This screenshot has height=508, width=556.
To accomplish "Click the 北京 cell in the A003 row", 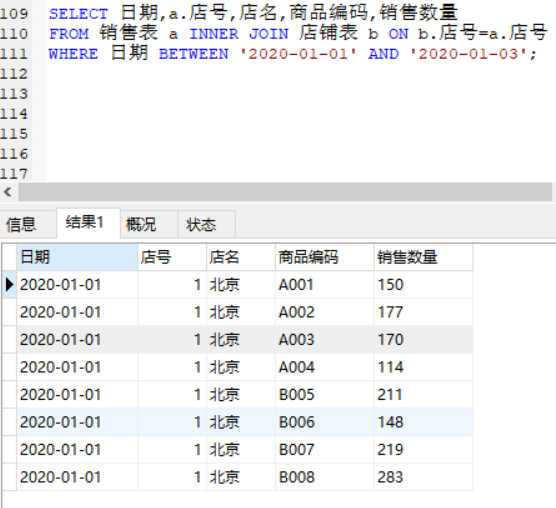I will pyautogui.click(x=241, y=340).
